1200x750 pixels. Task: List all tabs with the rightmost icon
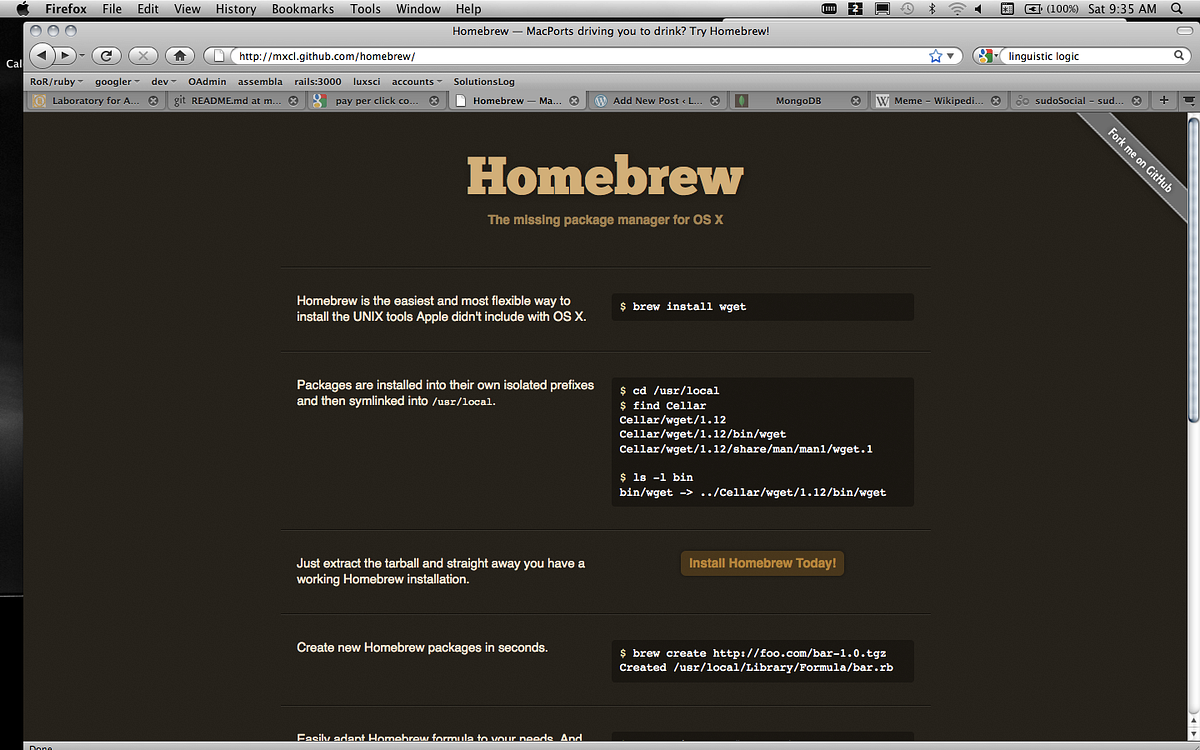tap(1188, 100)
